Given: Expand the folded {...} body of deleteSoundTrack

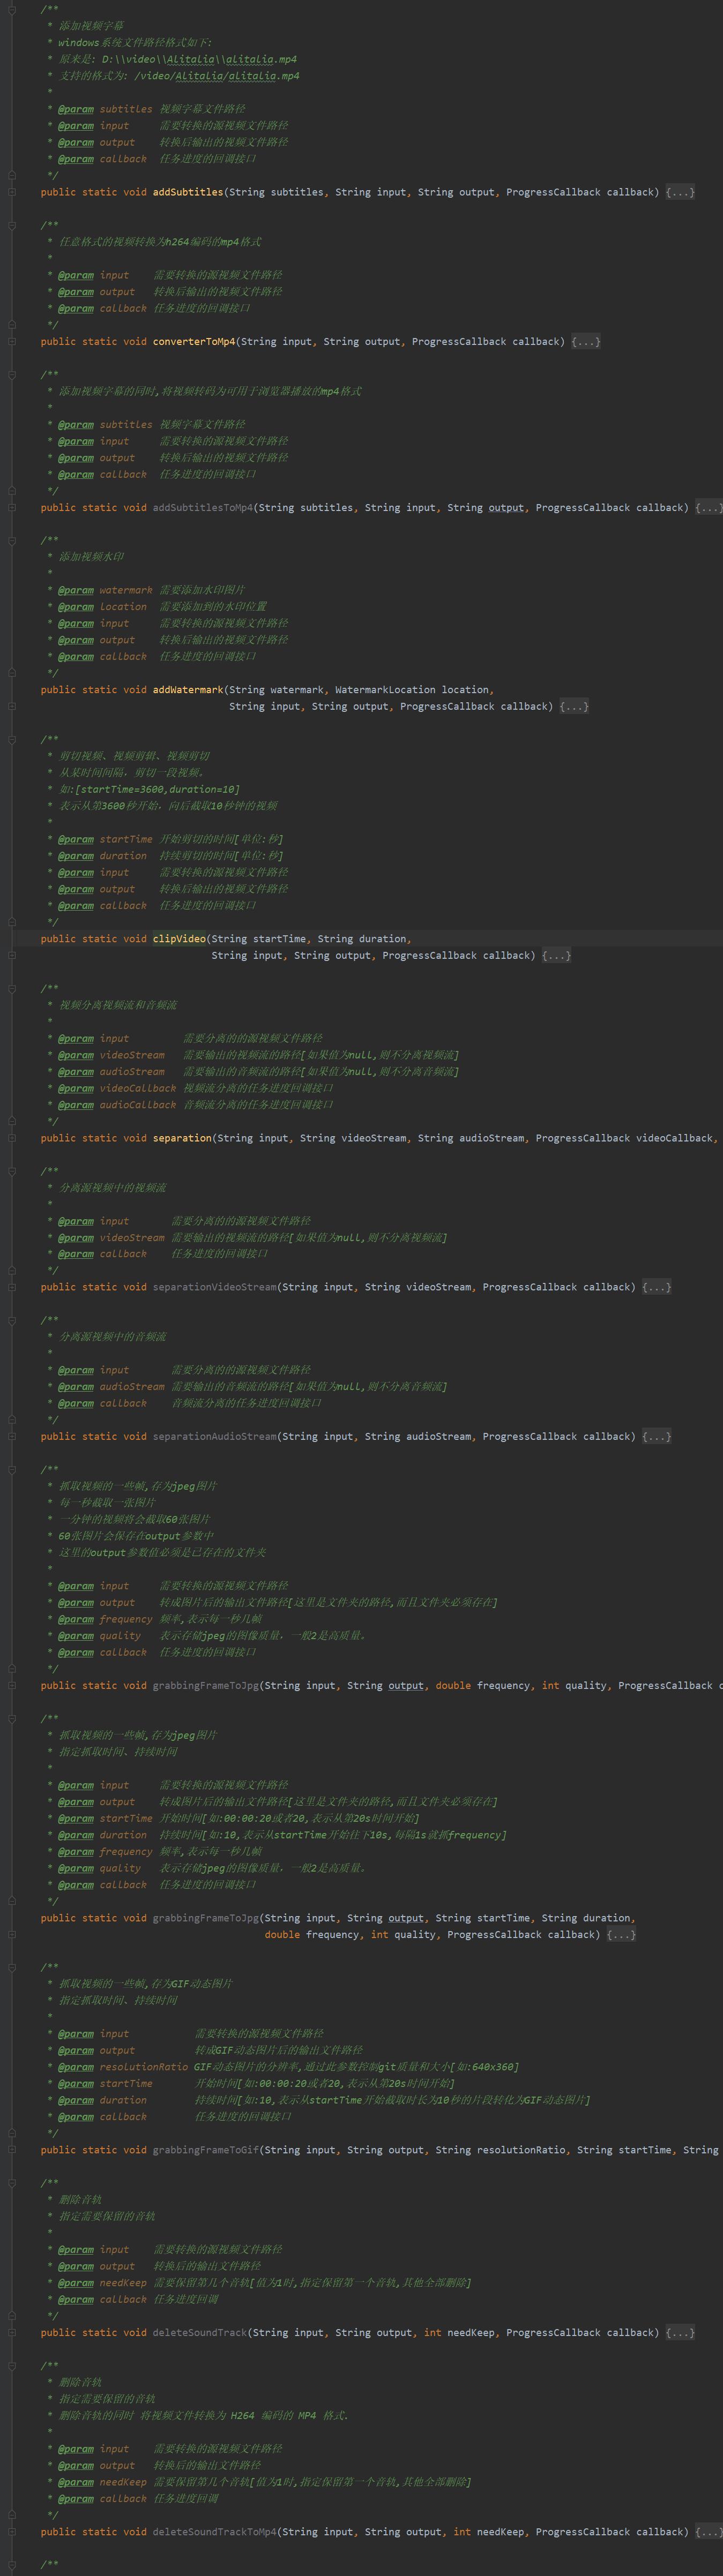Looking at the screenshot, I should pyautogui.click(x=680, y=2333).
